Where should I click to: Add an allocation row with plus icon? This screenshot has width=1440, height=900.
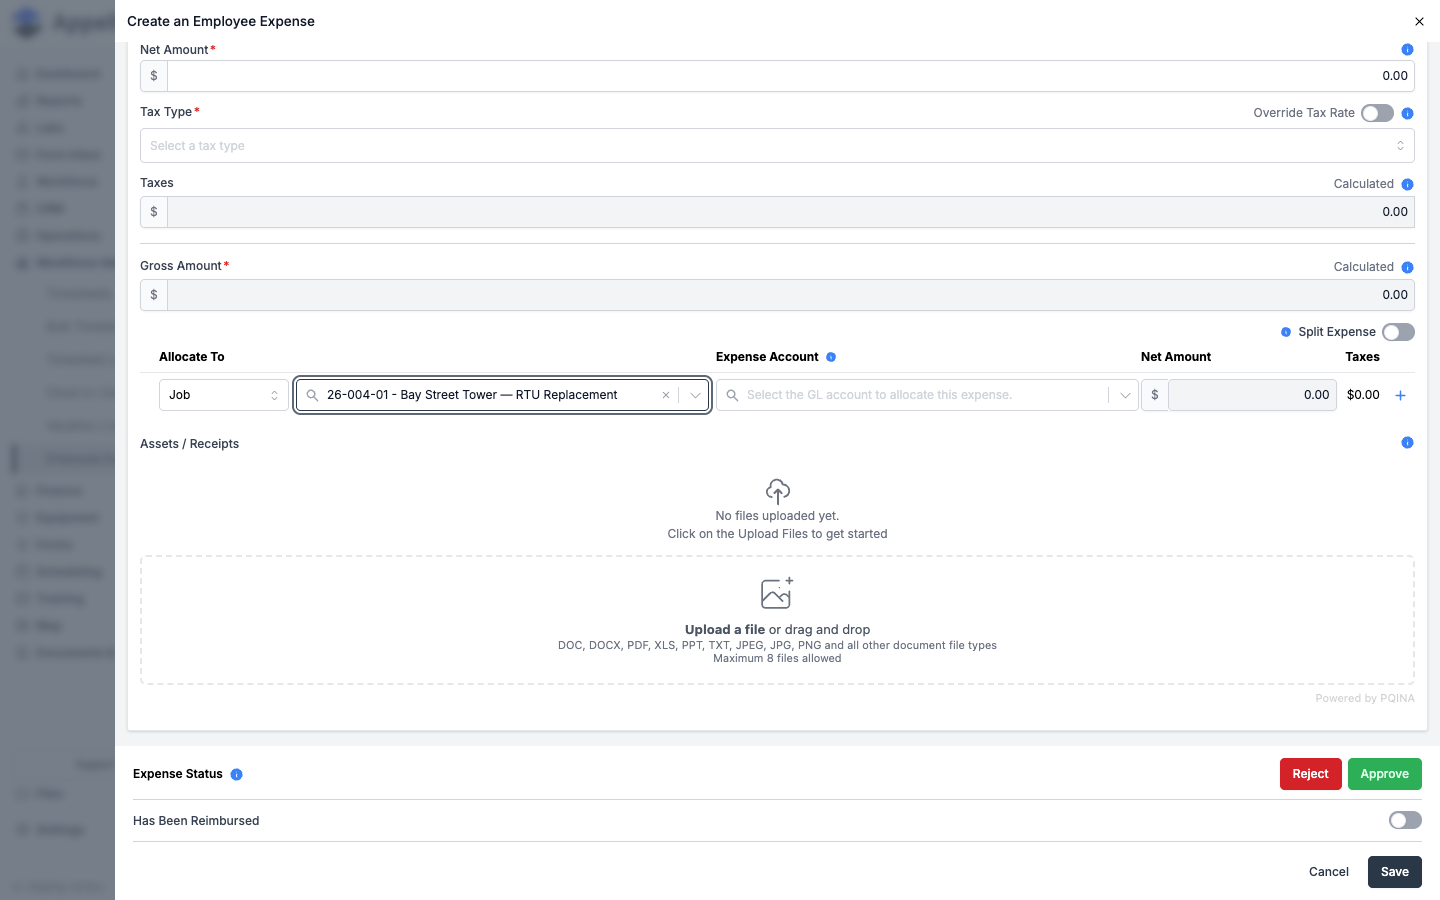click(1401, 395)
